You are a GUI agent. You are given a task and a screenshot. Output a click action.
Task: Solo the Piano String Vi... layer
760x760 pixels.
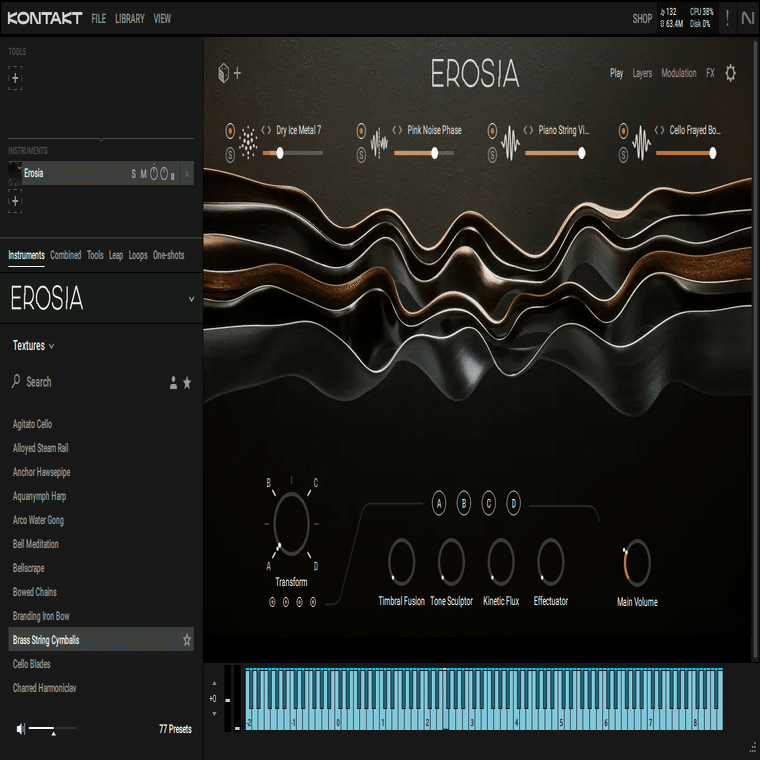pos(492,155)
